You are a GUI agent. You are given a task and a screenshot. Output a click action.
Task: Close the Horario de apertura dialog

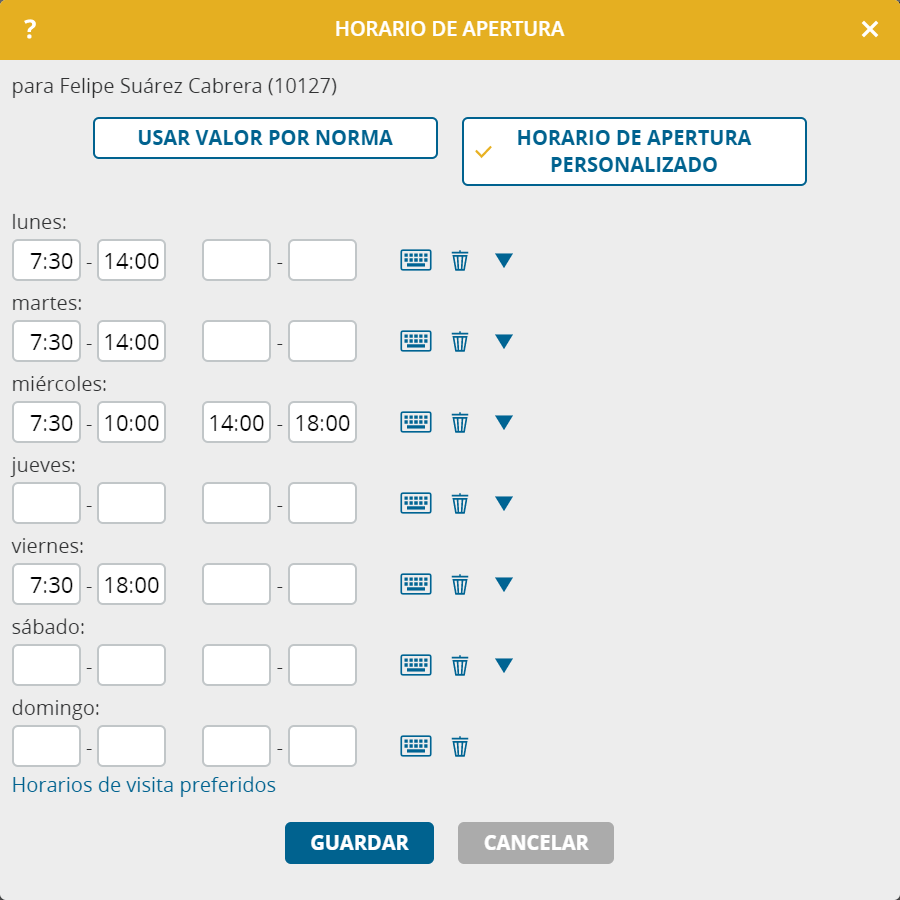tap(870, 29)
